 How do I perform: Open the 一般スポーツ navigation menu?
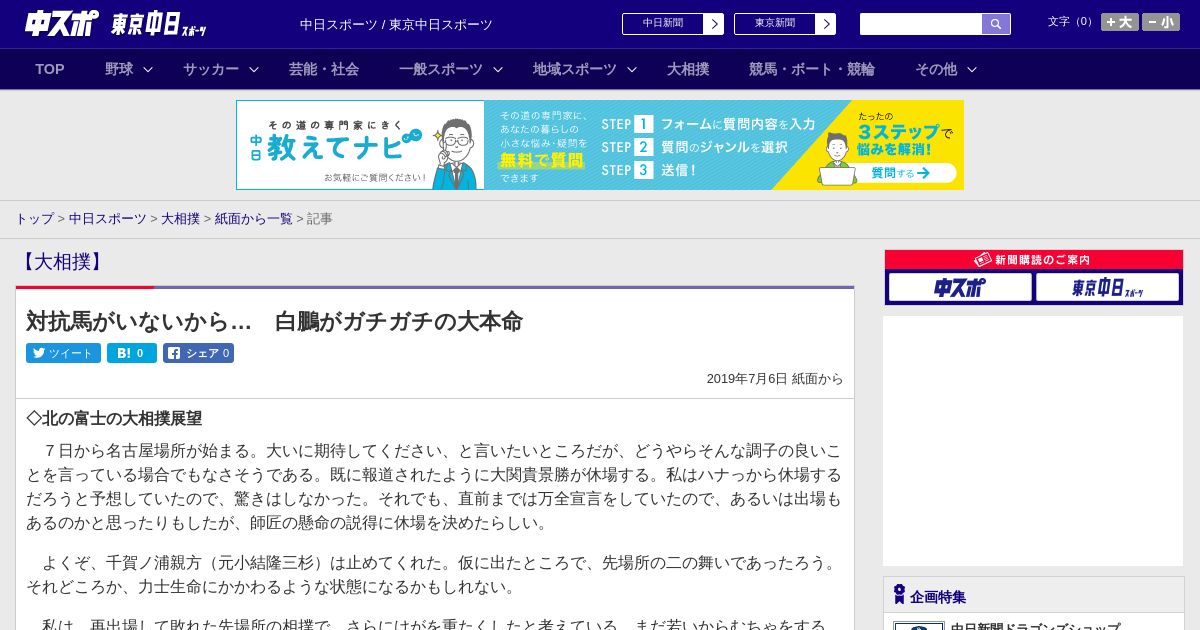[x=441, y=69]
